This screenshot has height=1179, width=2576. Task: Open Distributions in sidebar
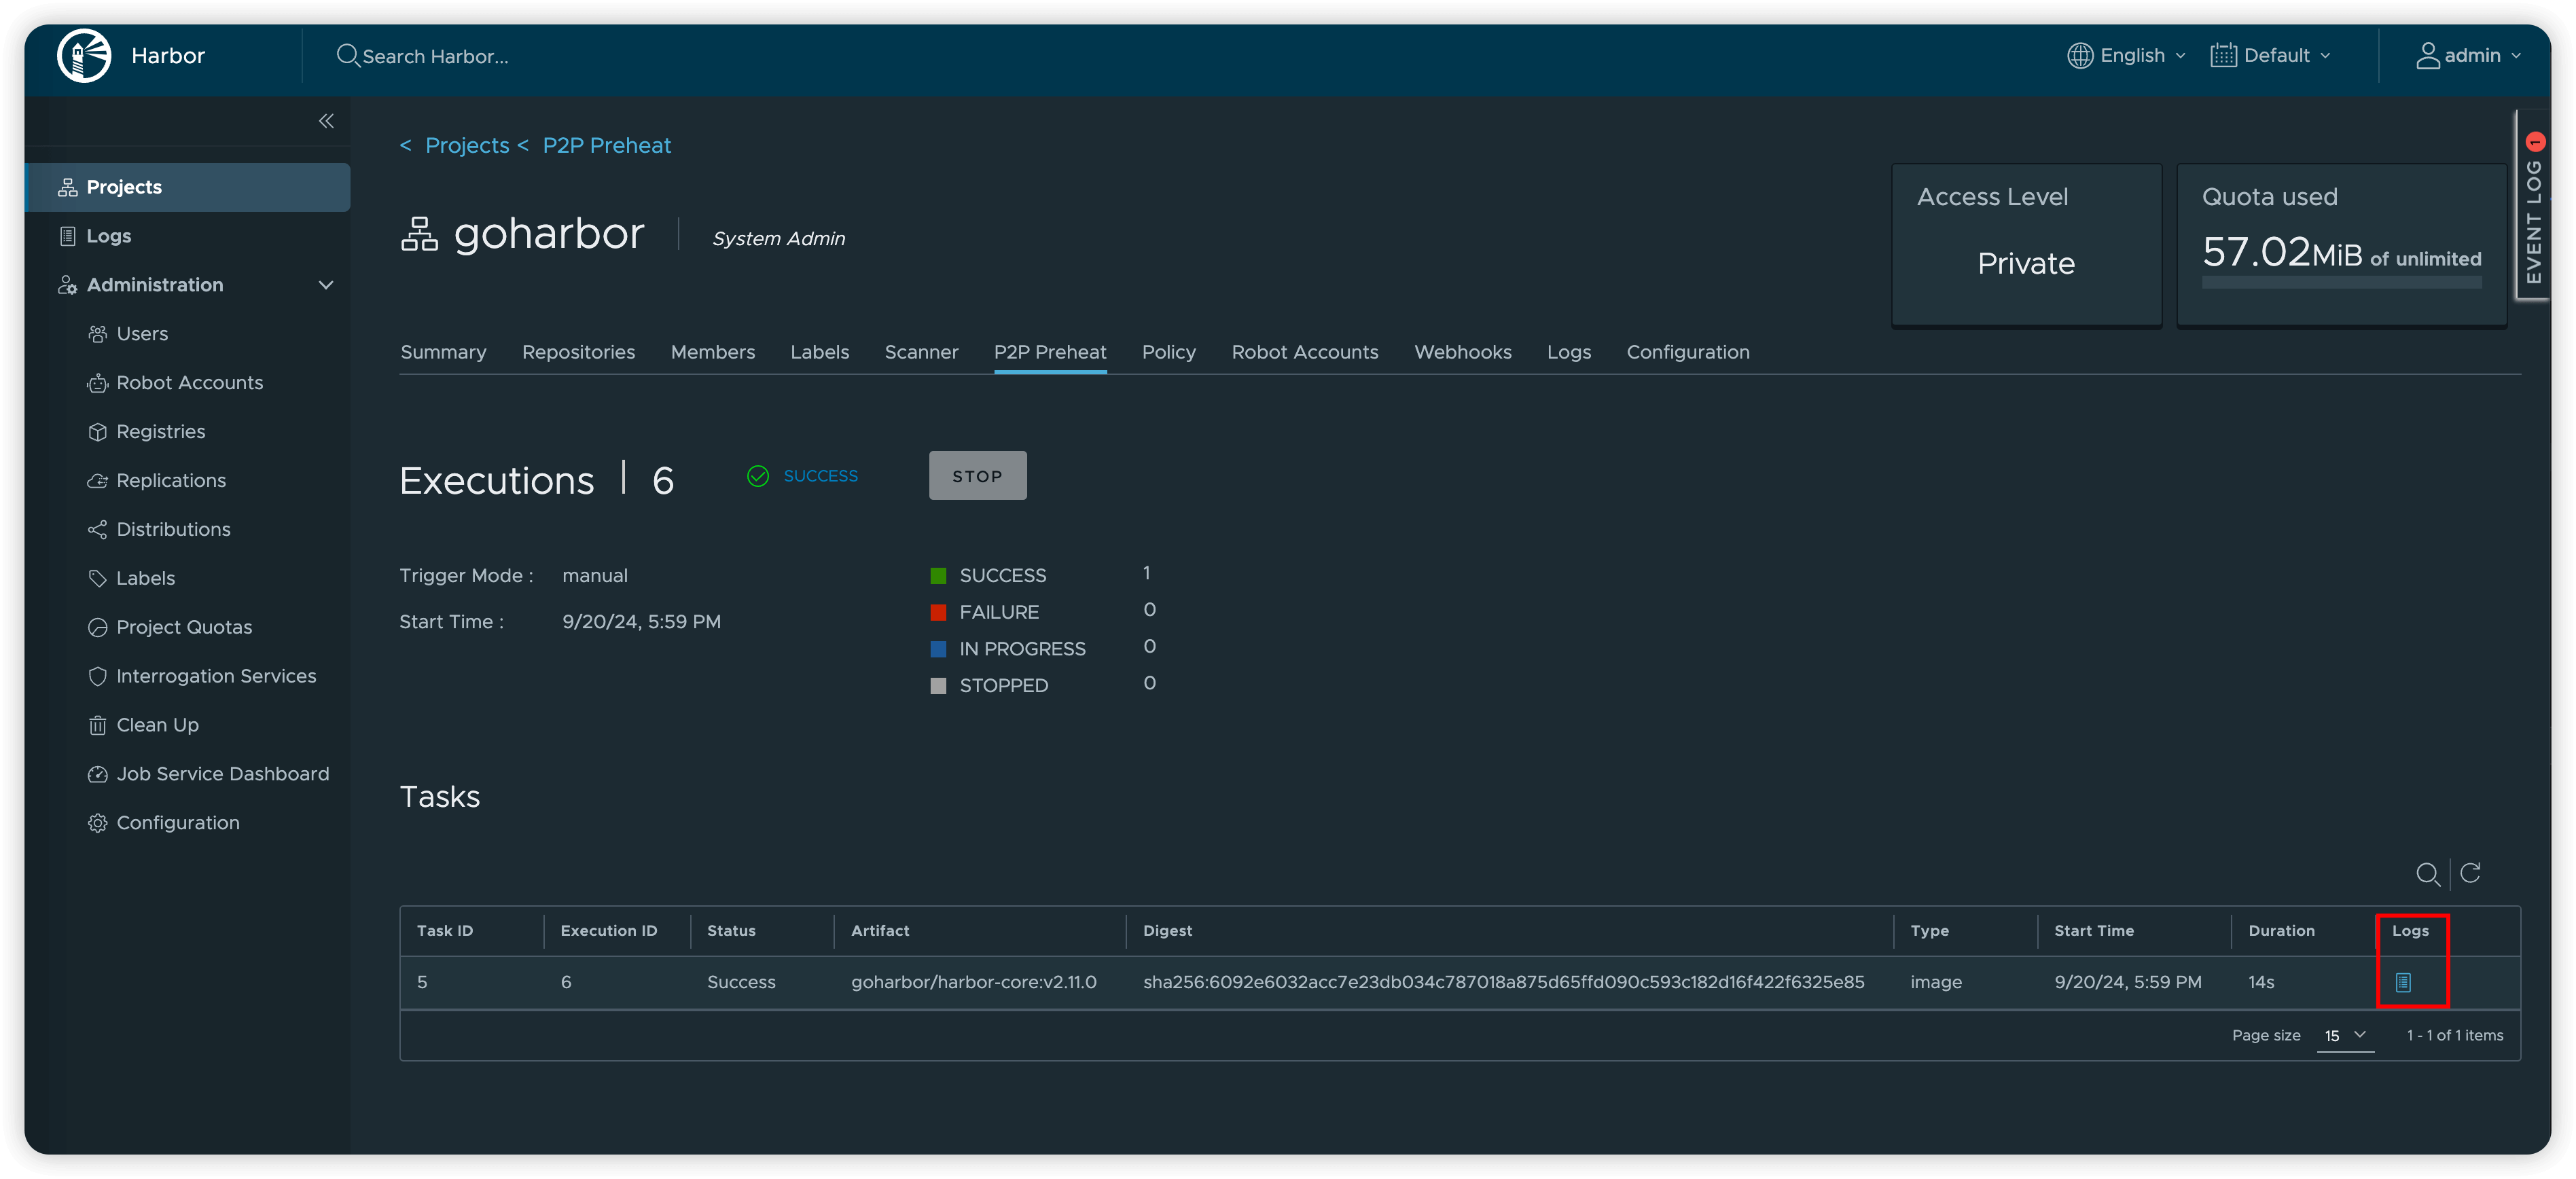tap(173, 530)
